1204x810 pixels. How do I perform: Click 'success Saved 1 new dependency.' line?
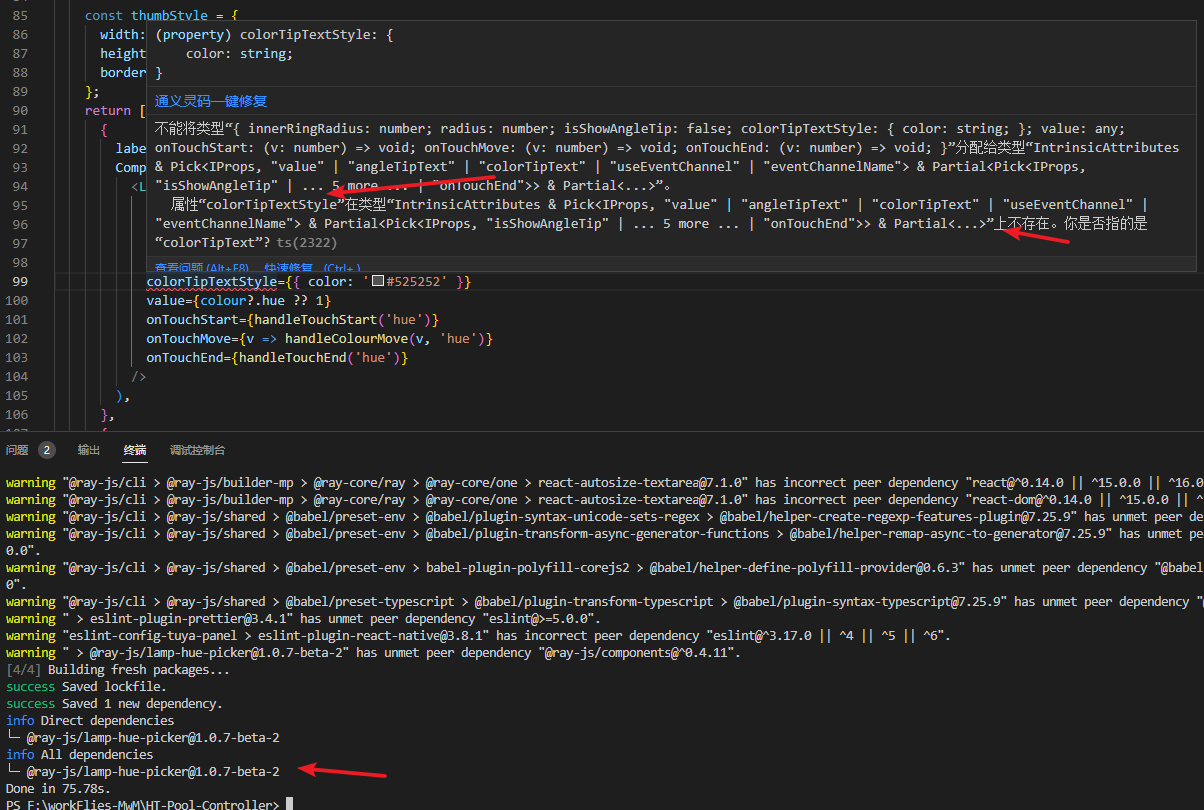113,704
